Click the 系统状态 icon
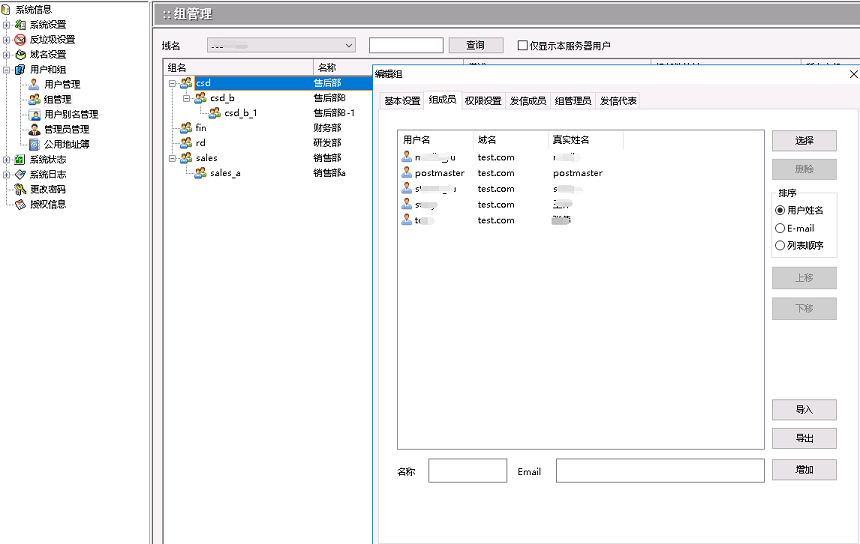This screenshot has width=860, height=544. click(x=20, y=159)
